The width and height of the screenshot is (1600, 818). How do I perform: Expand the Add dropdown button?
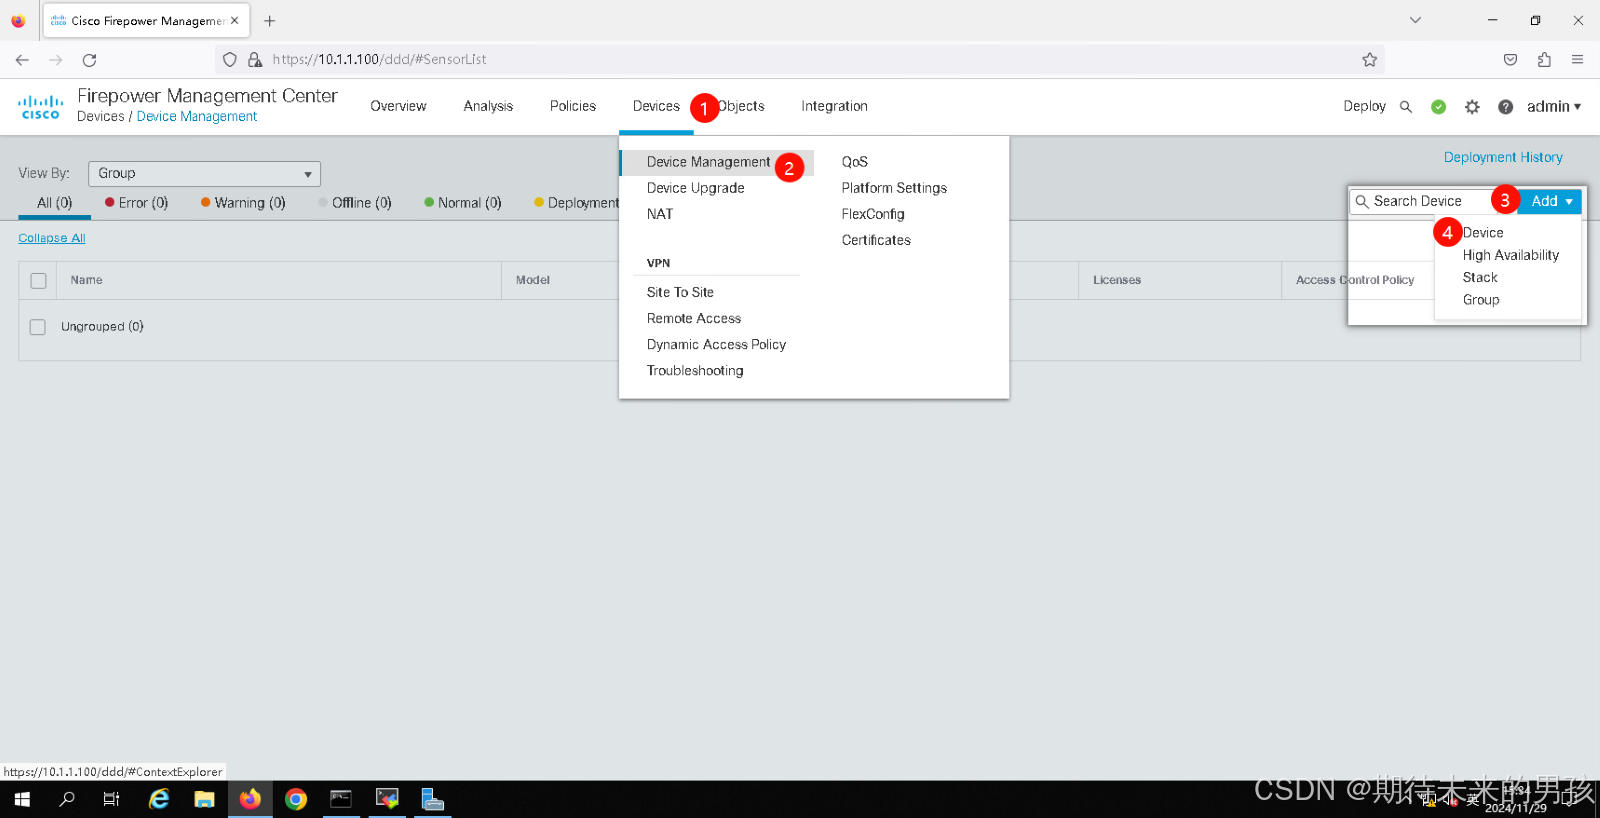click(1550, 201)
